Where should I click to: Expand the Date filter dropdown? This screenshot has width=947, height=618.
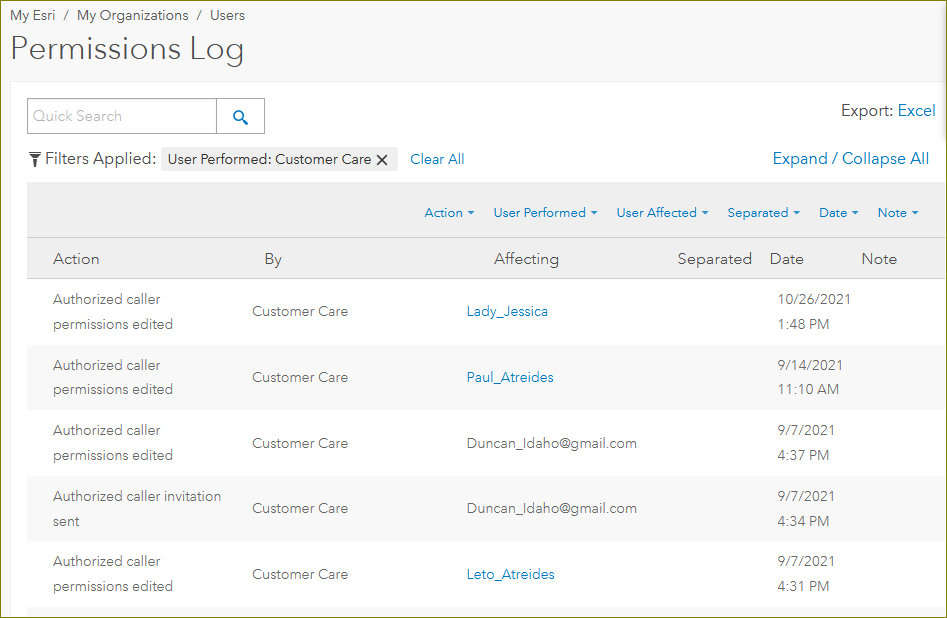pyautogui.click(x=838, y=213)
